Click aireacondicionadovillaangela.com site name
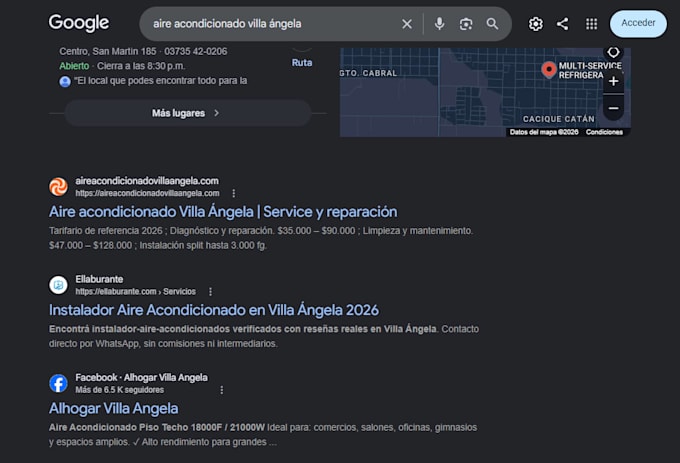 pos(147,181)
